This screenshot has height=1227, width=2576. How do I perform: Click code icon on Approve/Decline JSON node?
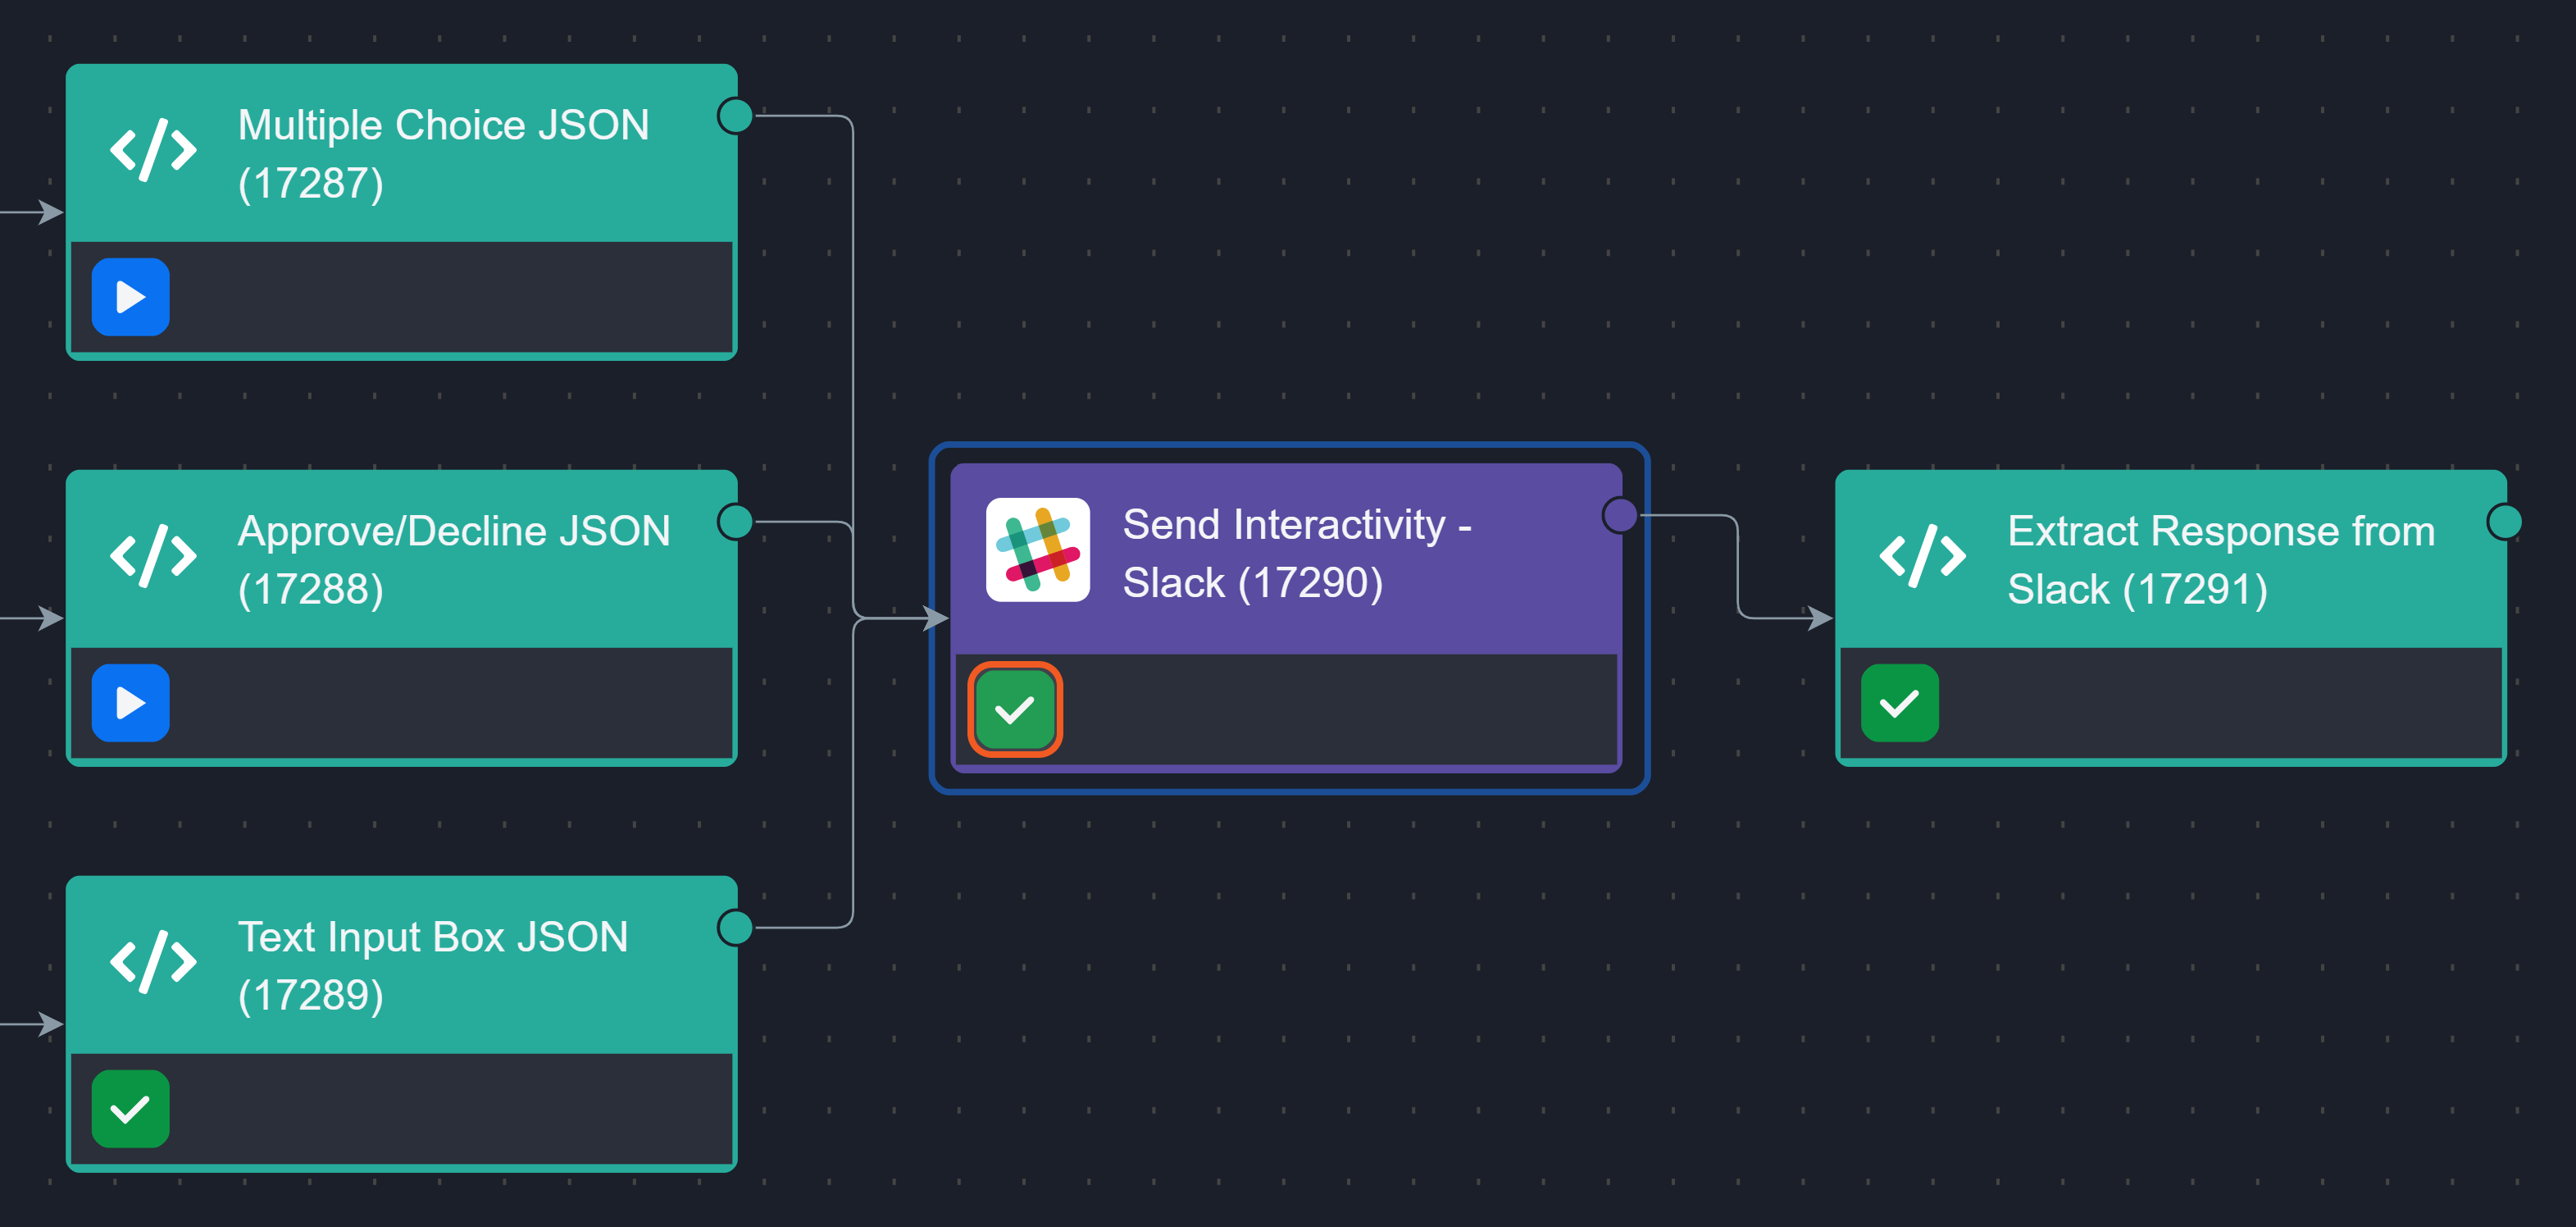pos(152,556)
